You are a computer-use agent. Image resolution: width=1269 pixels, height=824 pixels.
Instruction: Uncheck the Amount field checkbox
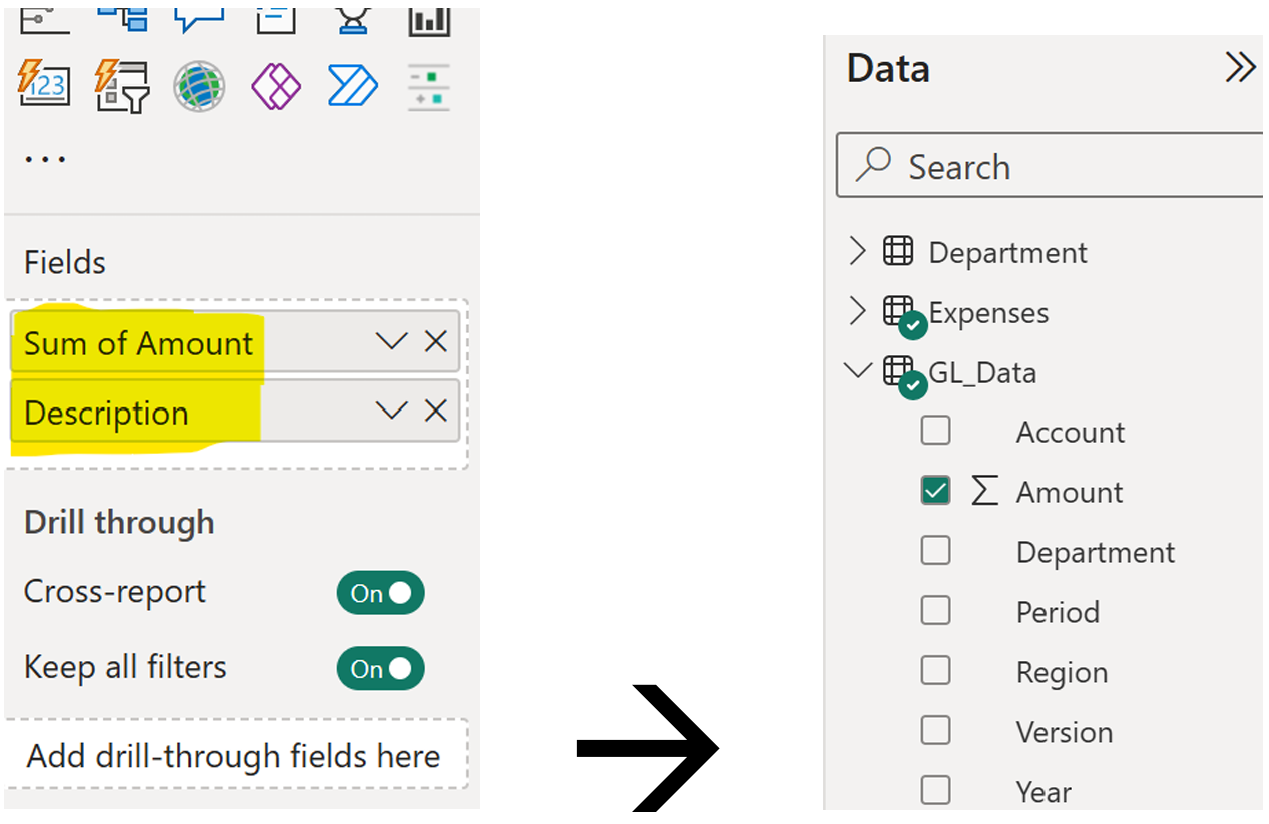point(936,491)
